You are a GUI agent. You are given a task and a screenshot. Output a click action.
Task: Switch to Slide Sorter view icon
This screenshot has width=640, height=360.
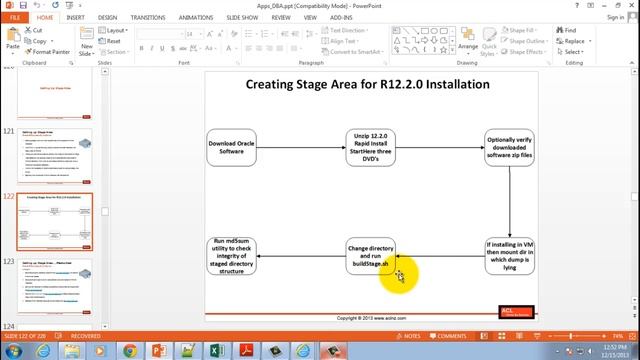pyautogui.click(x=502, y=336)
